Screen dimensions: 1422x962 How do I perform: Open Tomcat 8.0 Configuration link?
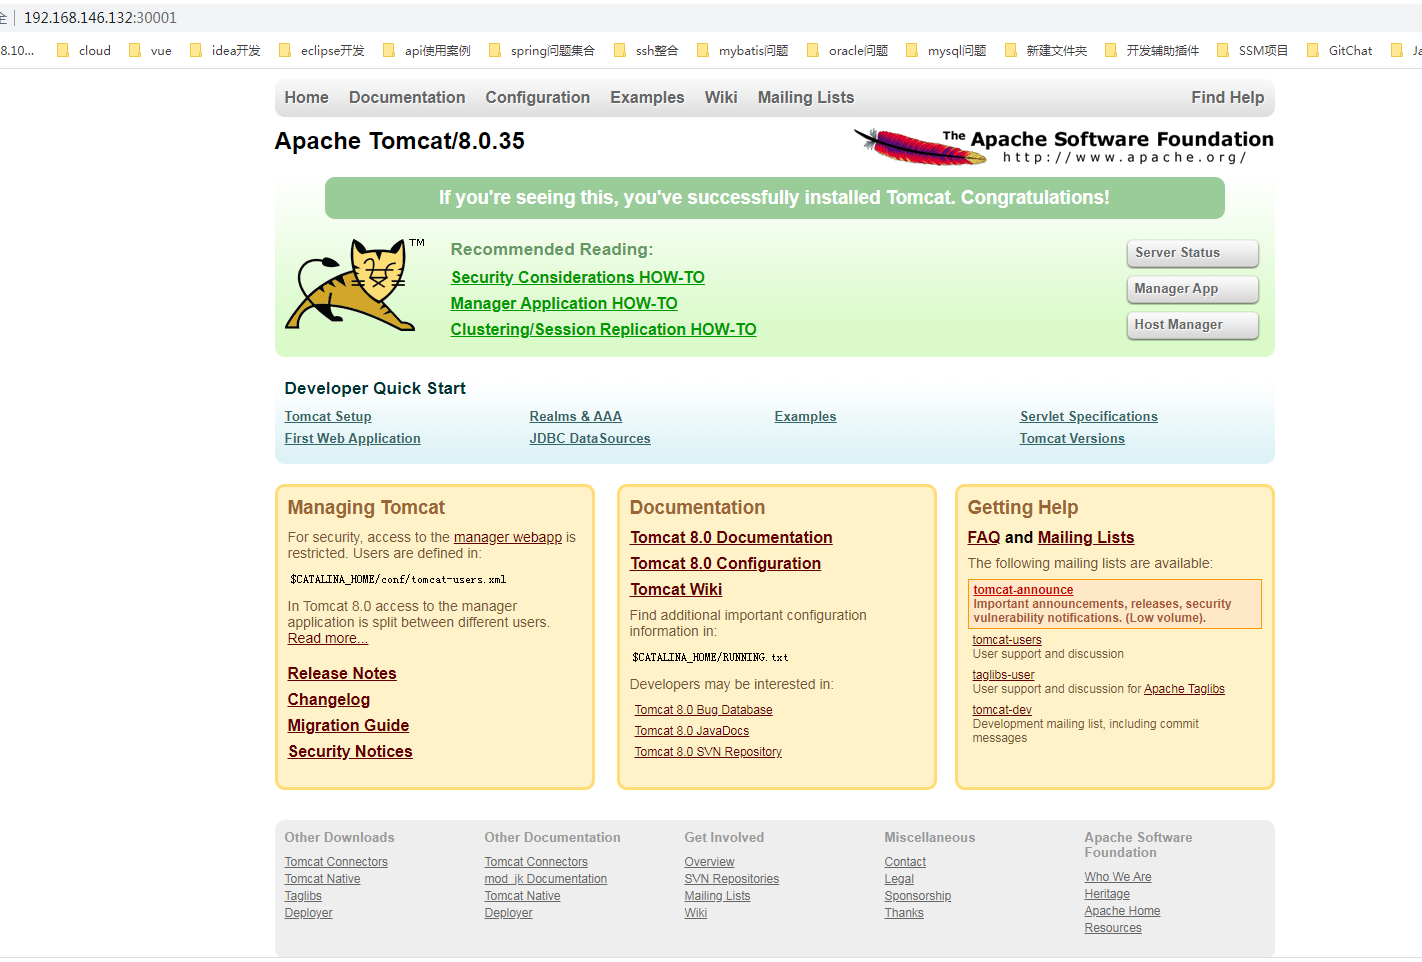click(x=725, y=563)
